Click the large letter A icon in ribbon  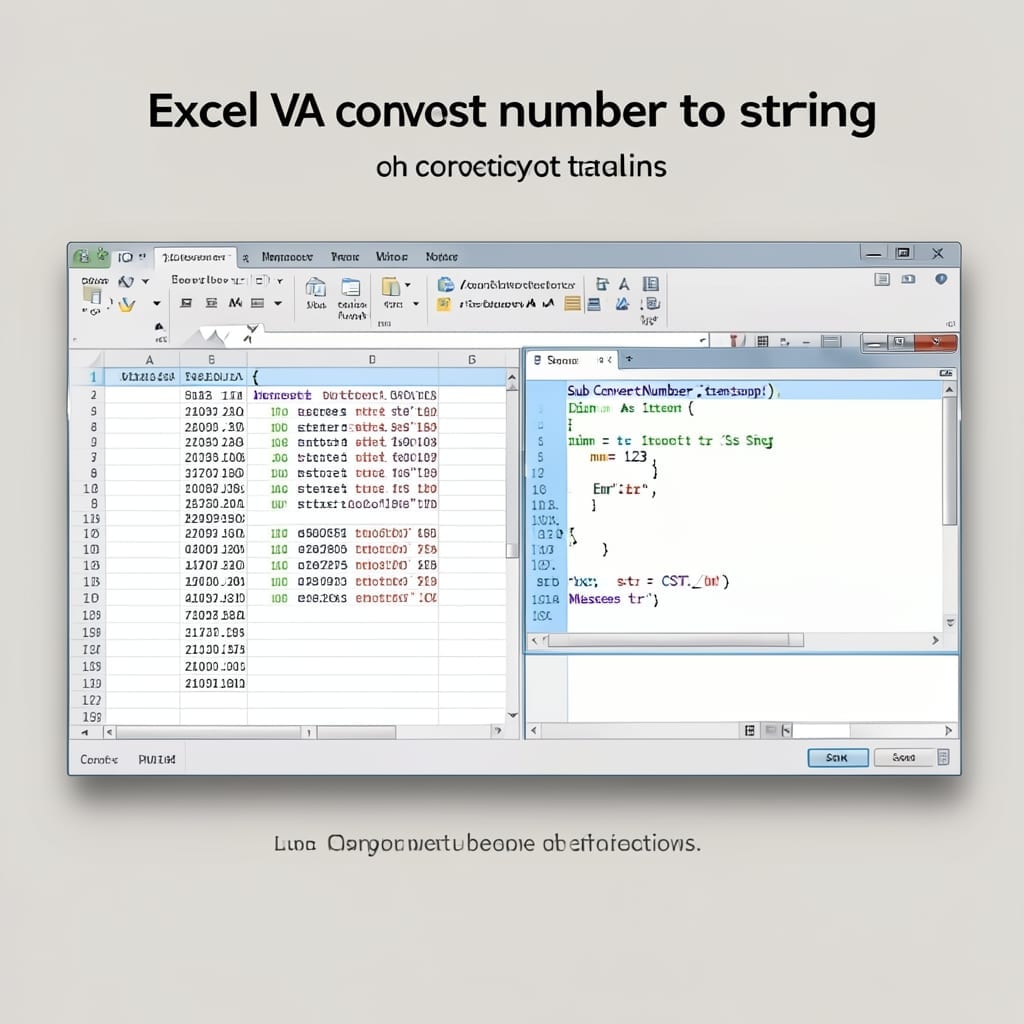tap(624, 284)
